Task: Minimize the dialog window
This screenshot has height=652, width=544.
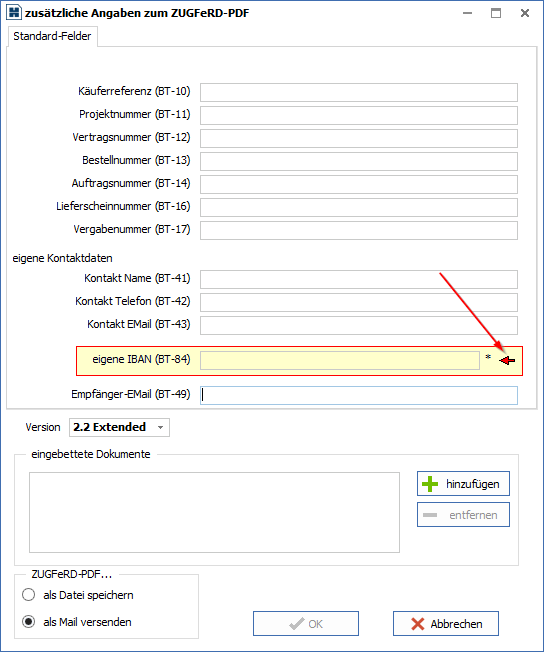Action: [467, 13]
